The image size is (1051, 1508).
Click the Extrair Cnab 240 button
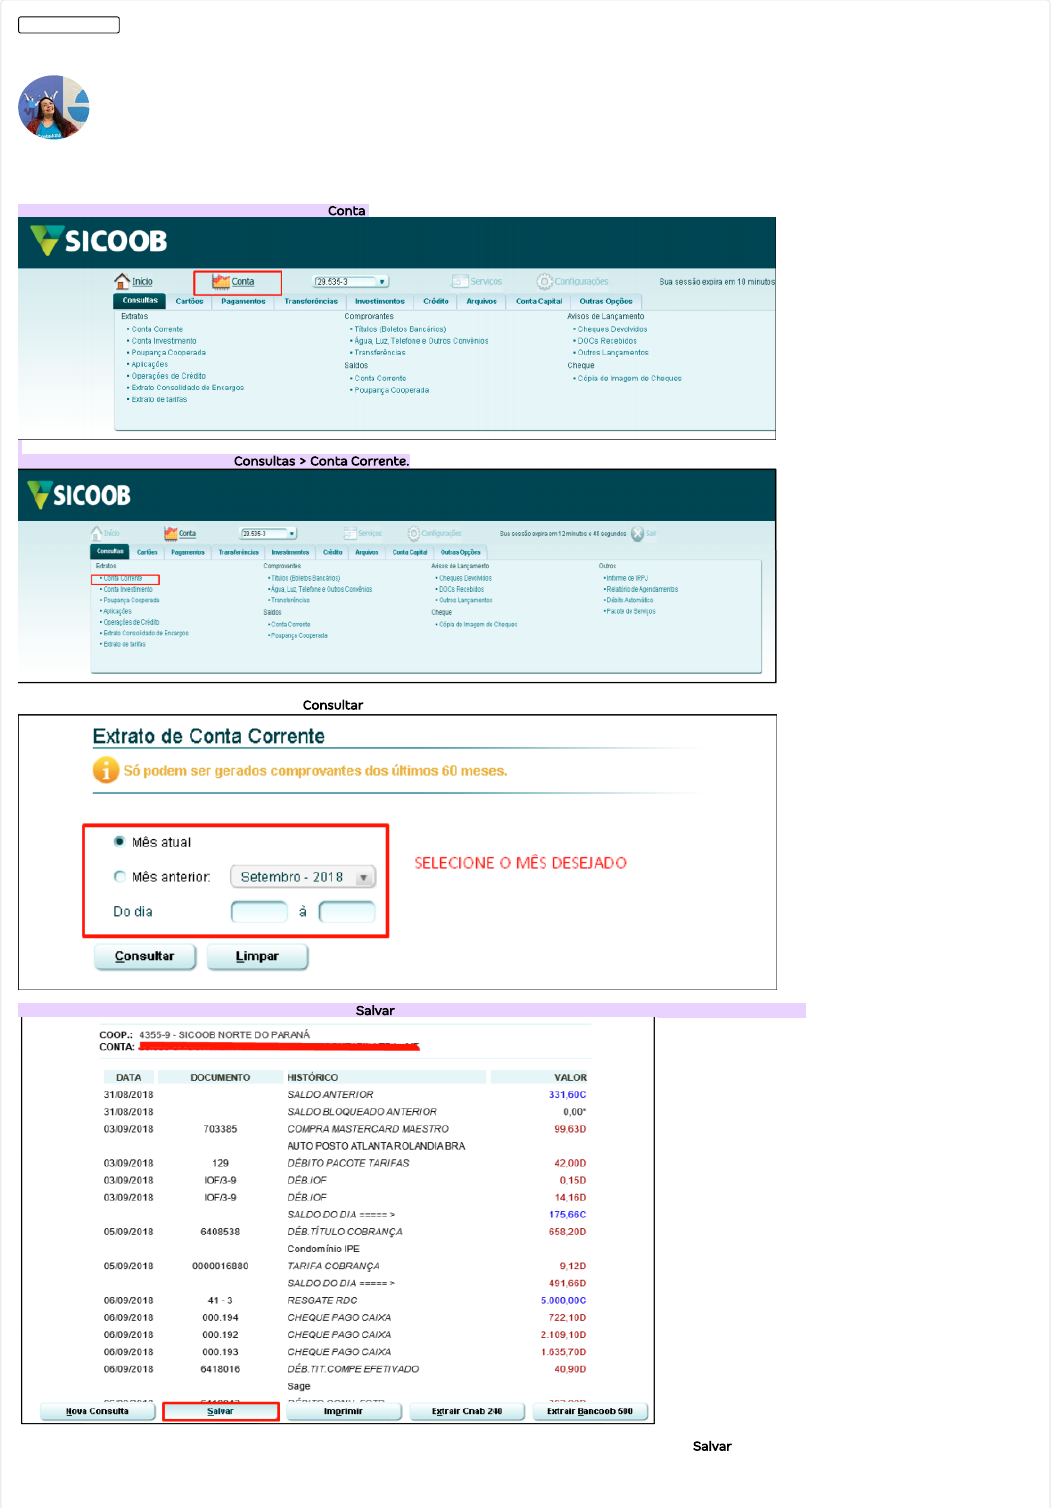pyautogui.click(x=466, y=1411)
